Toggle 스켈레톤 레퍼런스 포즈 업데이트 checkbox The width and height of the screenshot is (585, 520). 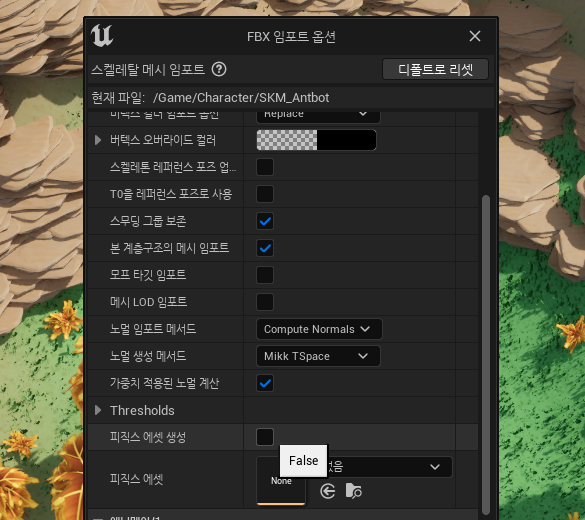click(x=265, y=167)
